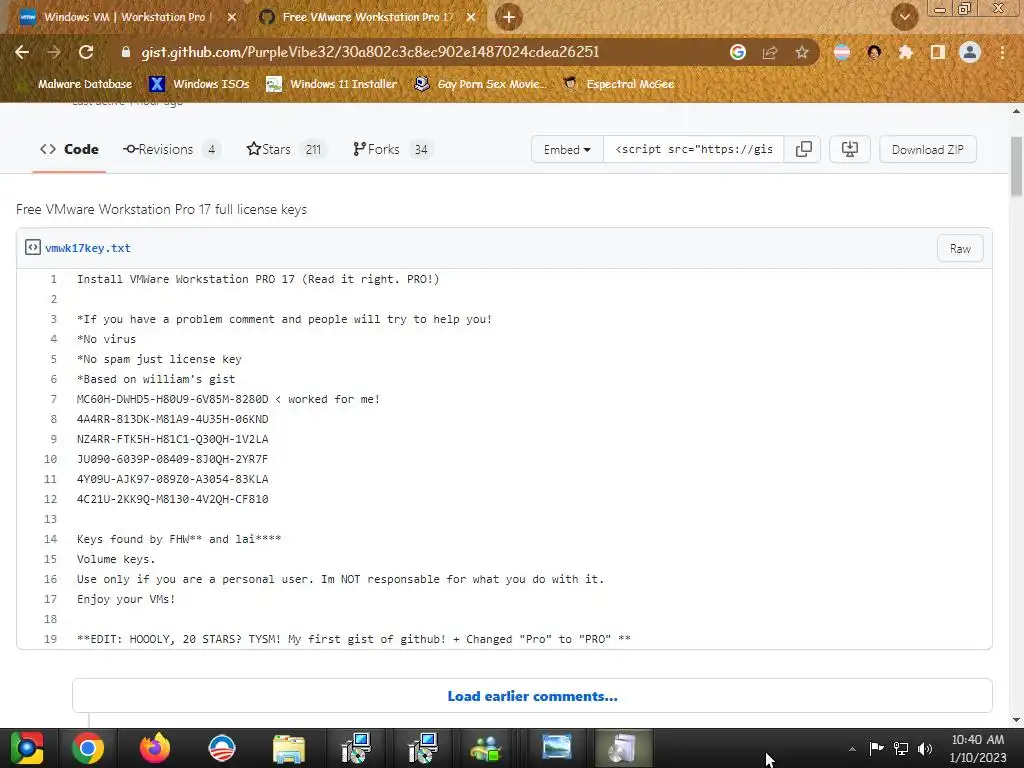The width and height of the screenshot is (1024, 768).
Task: Click the open in GitHub Desktop icon
Action: [x=850, y=150]
